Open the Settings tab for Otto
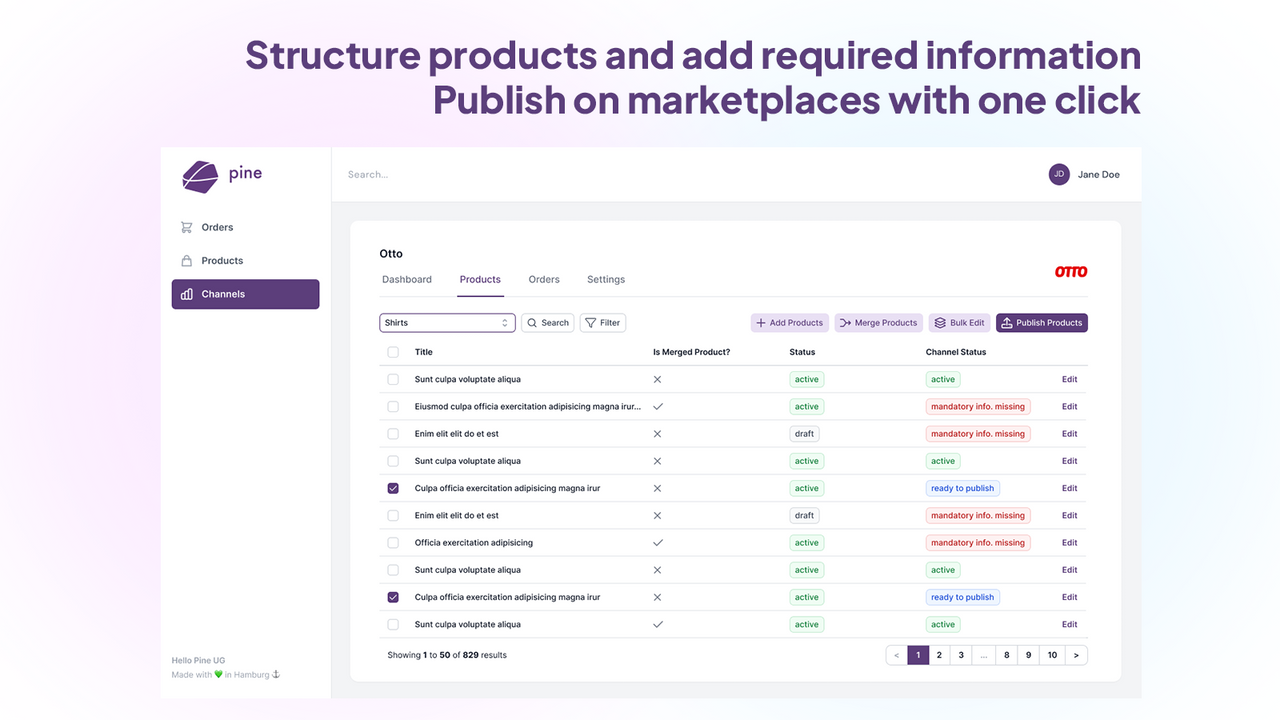The height and width of the screenshot is (720, 1280). [605, 279]
